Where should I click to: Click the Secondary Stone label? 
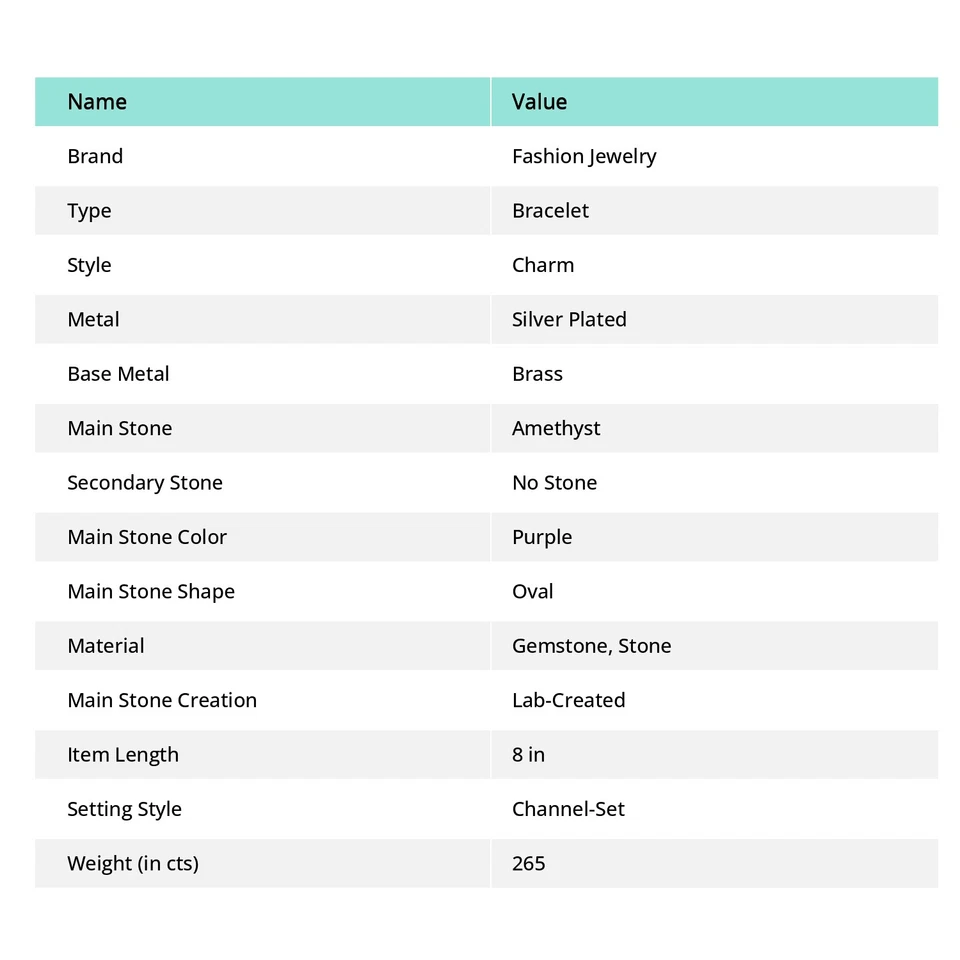tap(145, 483)
